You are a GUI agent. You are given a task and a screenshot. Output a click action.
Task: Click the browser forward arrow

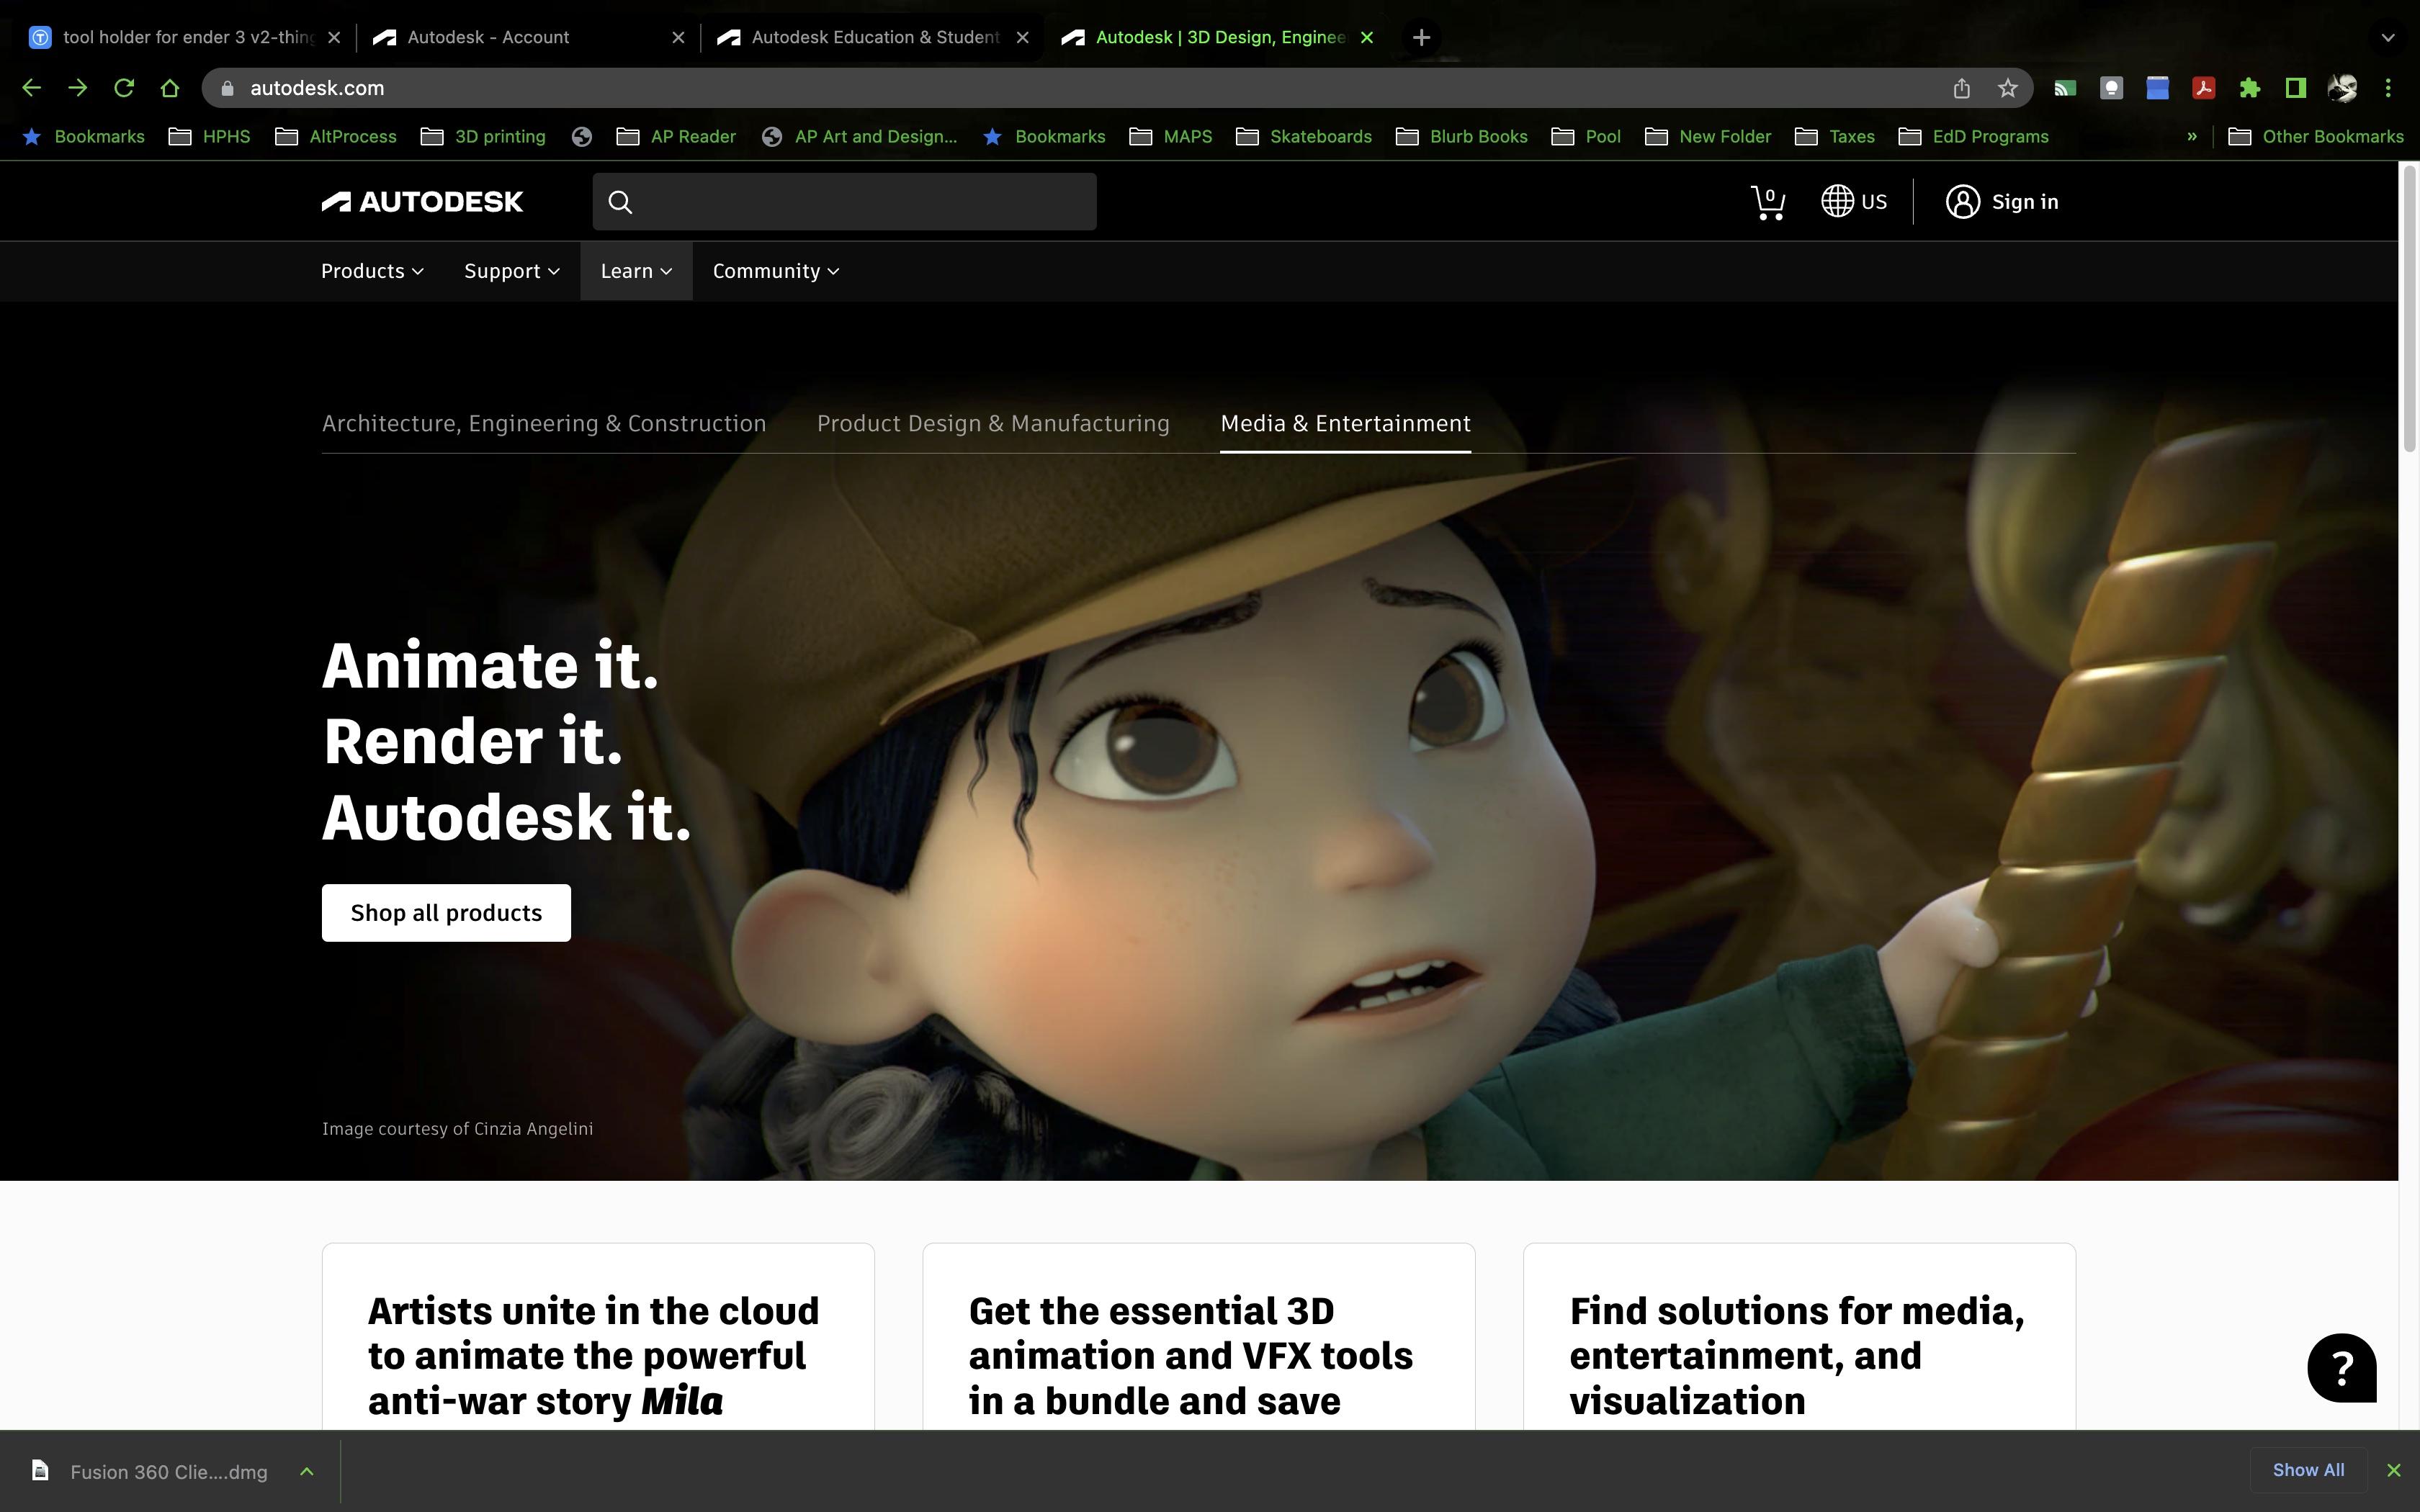(77, 88)
